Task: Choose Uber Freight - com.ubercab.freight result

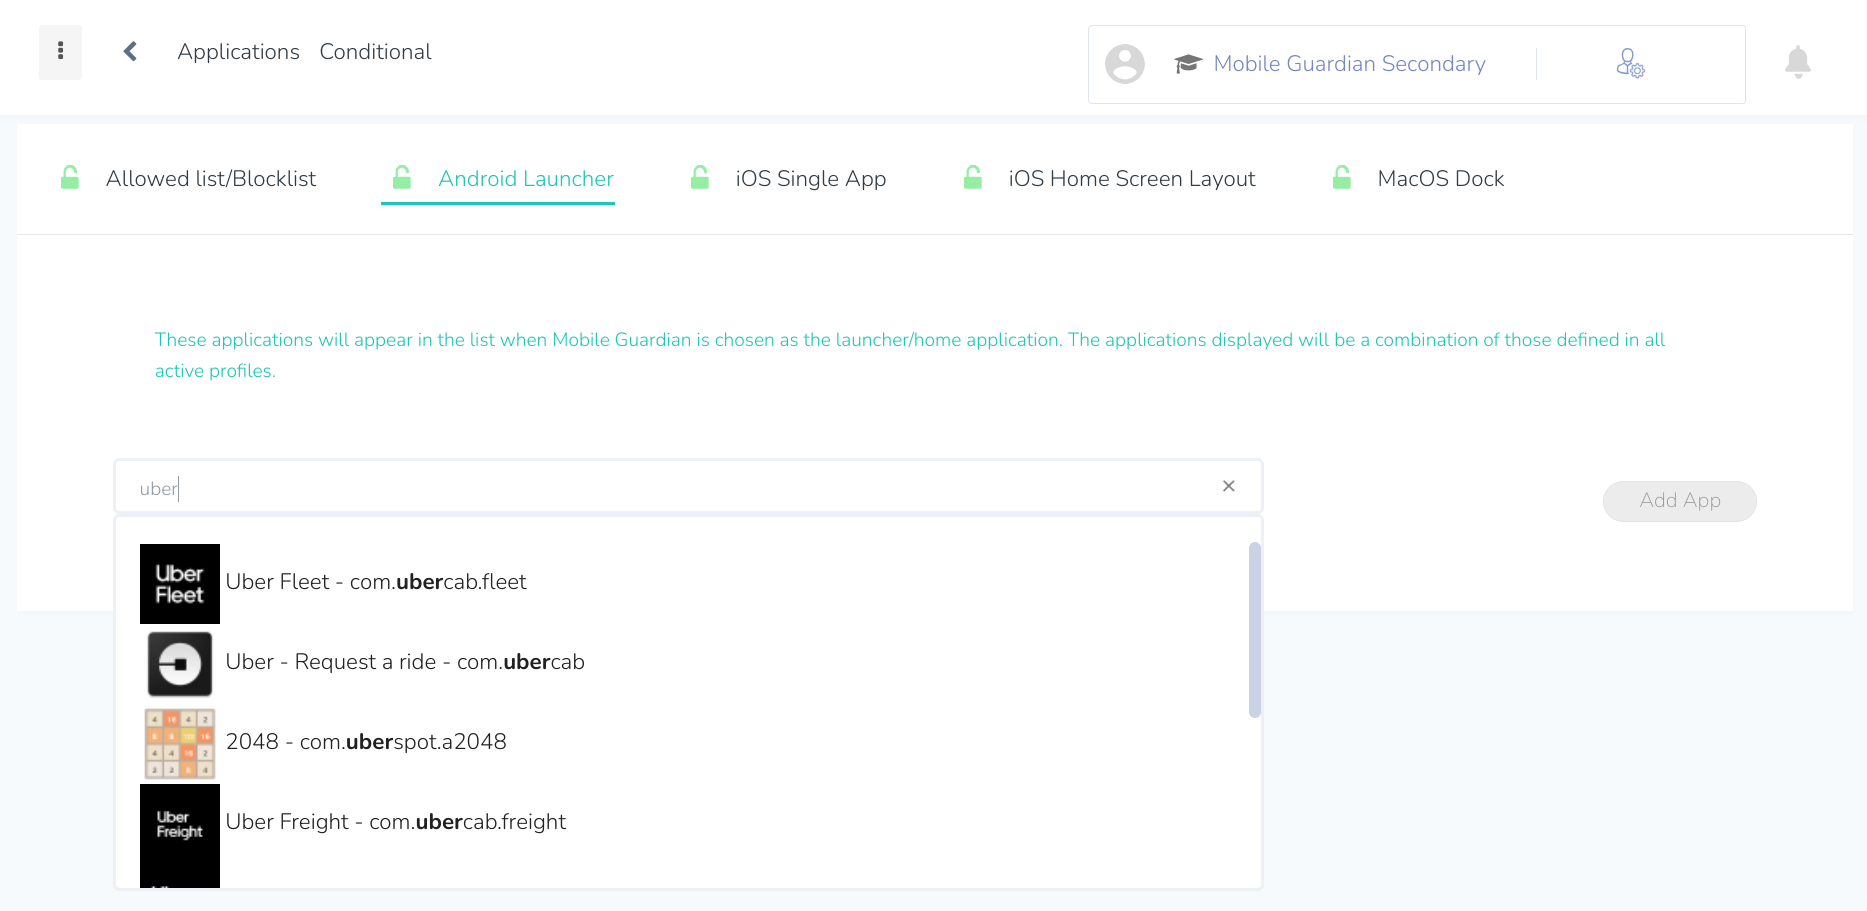Action: 396,822
